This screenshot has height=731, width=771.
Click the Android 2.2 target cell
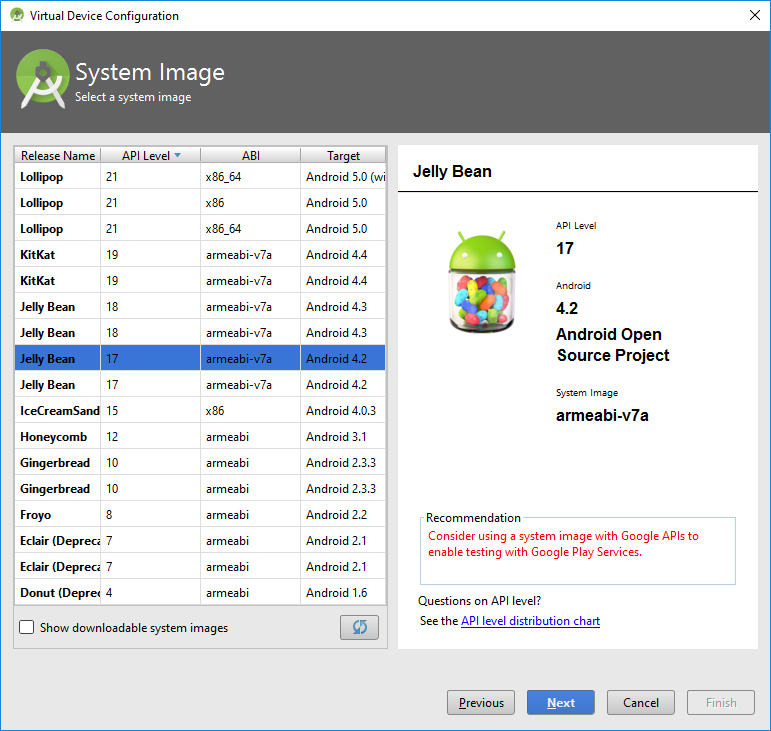(x=343, y=515)
